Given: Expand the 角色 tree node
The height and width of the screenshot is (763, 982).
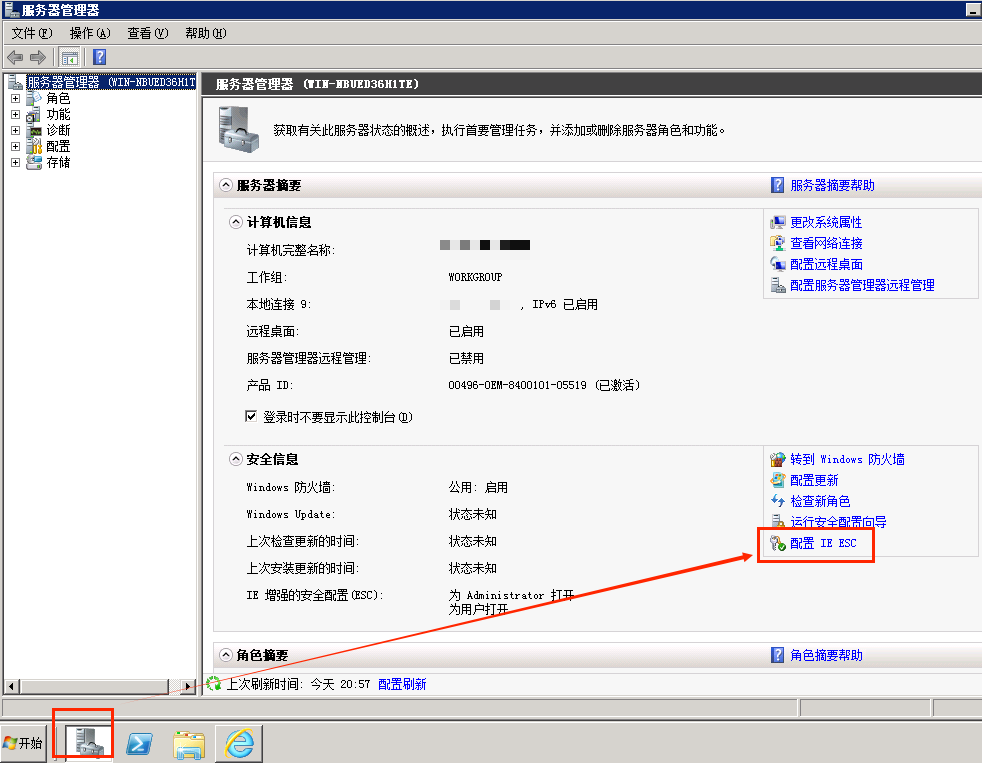Looking at the screenshot, I should pyautogui.click(x=15, y=99).
